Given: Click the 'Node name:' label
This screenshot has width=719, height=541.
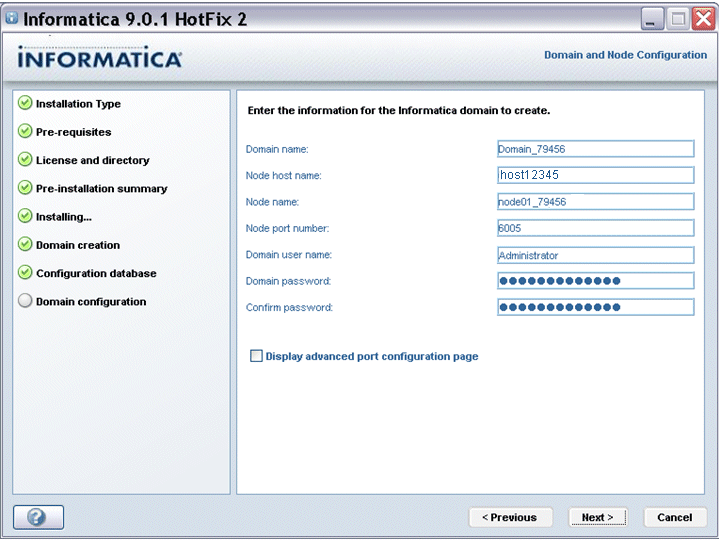Looking at the screenshot, I should pos(272,202).
